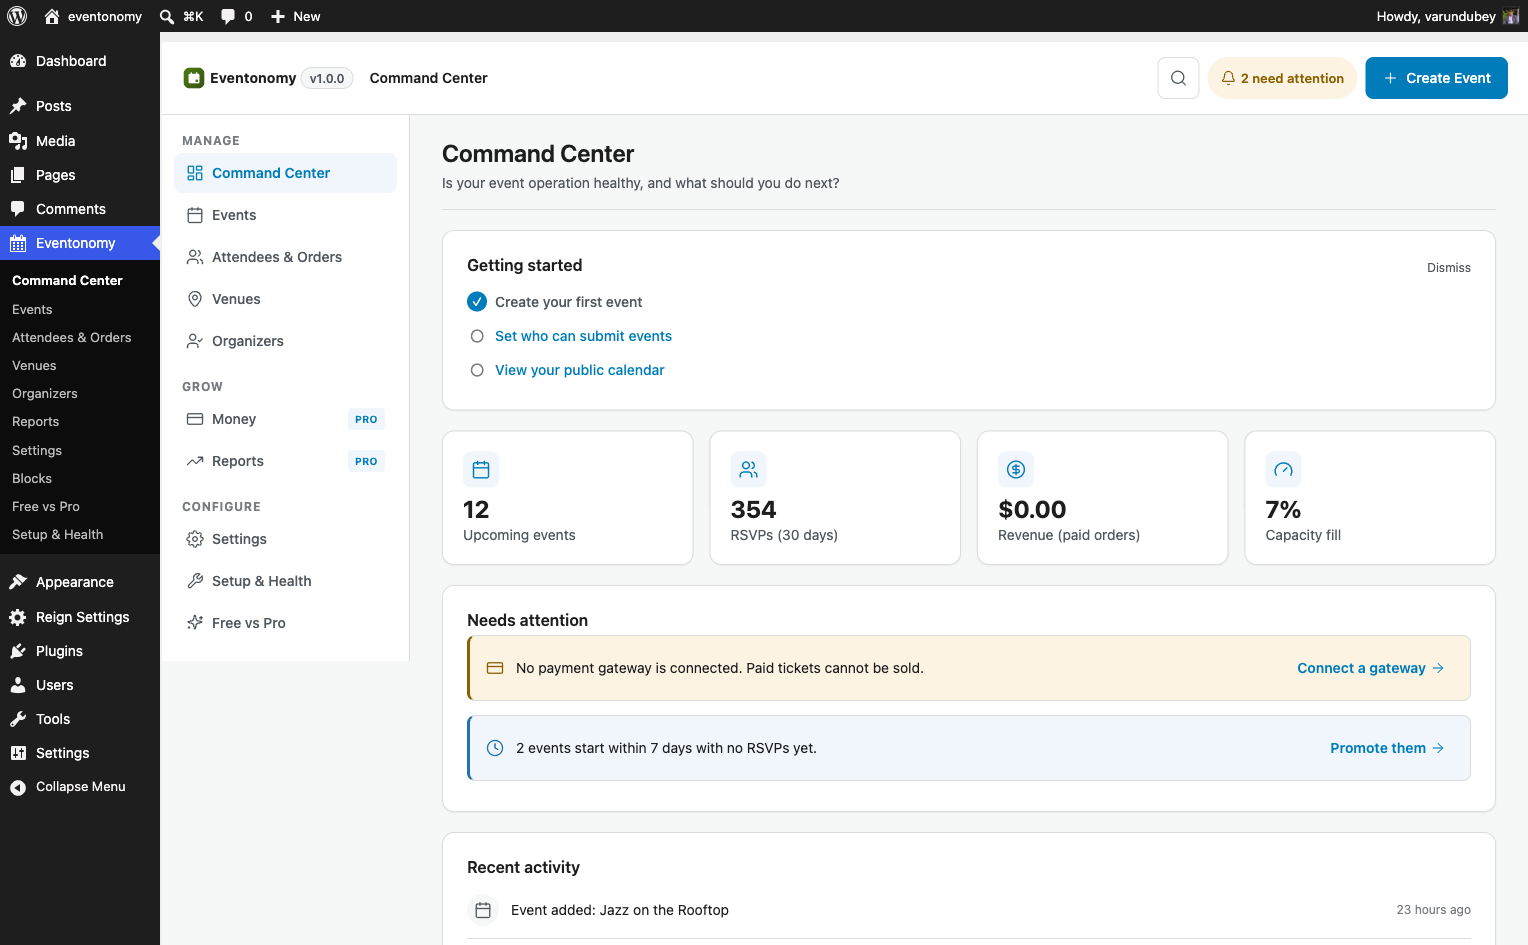Select Setup & Health in the Eventonomy submenu

pyautogui.click(x=57, y=535)
